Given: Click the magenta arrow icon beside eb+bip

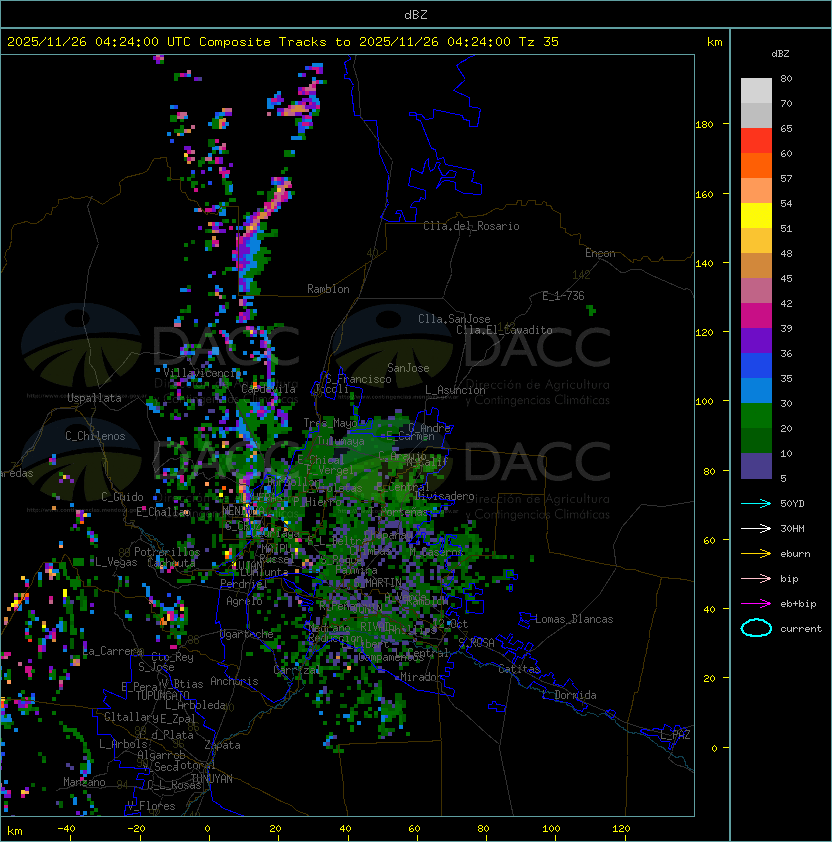Looking at the screenshot, I should point(756,604).
